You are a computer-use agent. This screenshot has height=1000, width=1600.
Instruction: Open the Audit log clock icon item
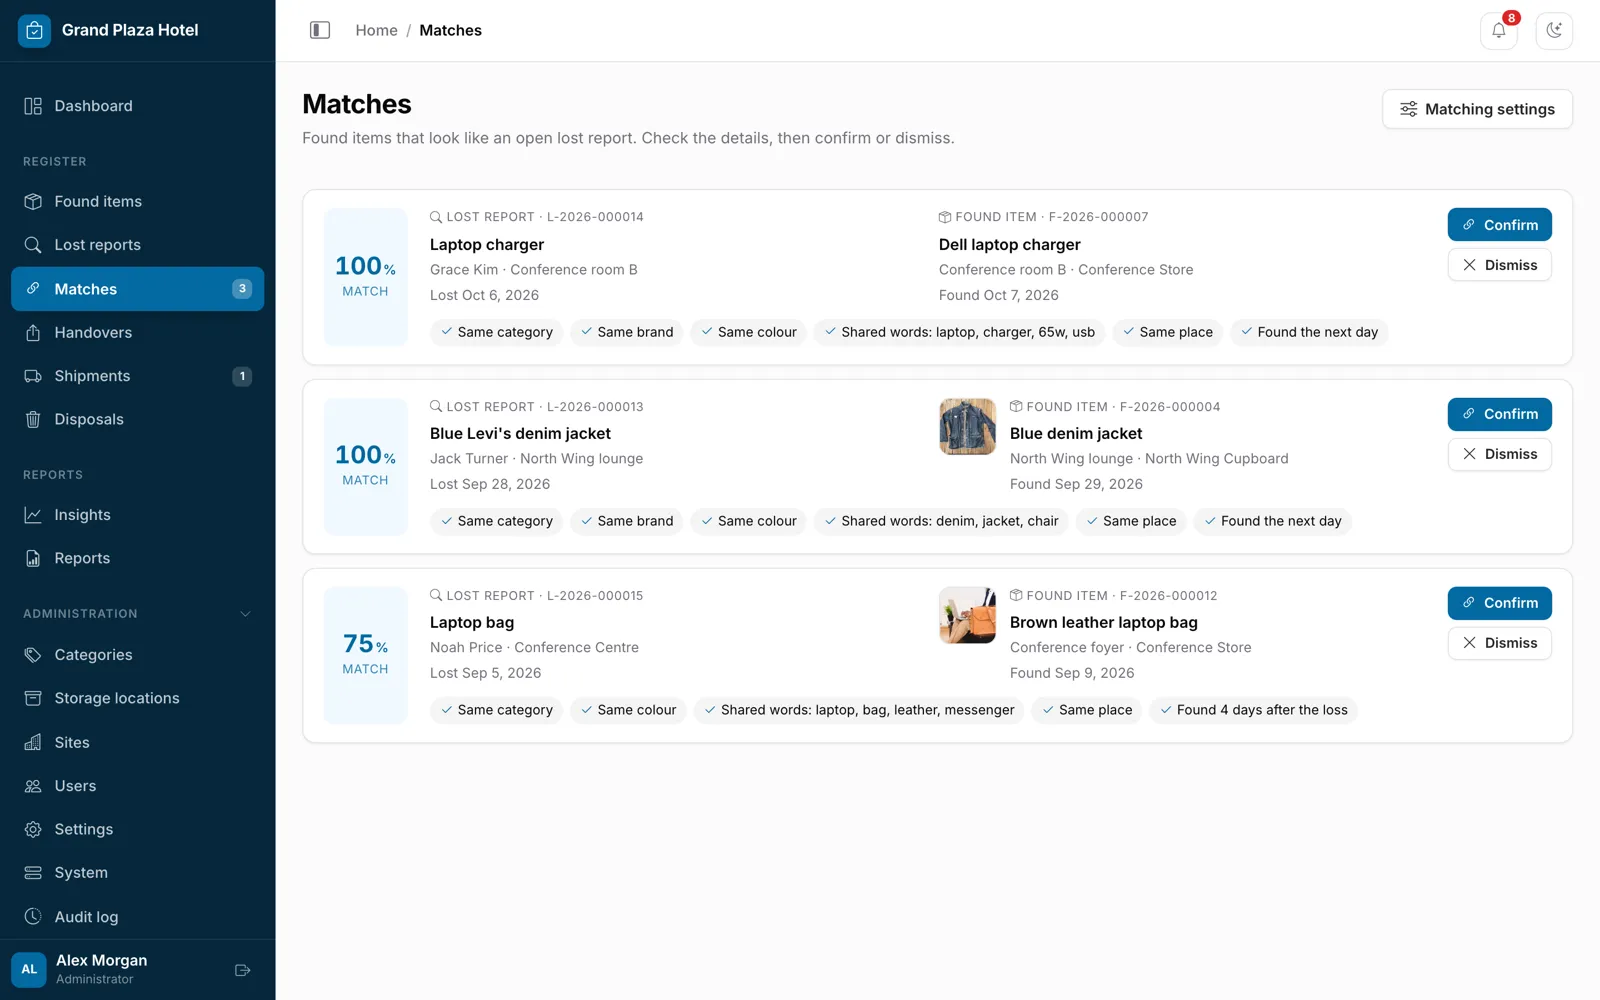(x=138, y=917)
